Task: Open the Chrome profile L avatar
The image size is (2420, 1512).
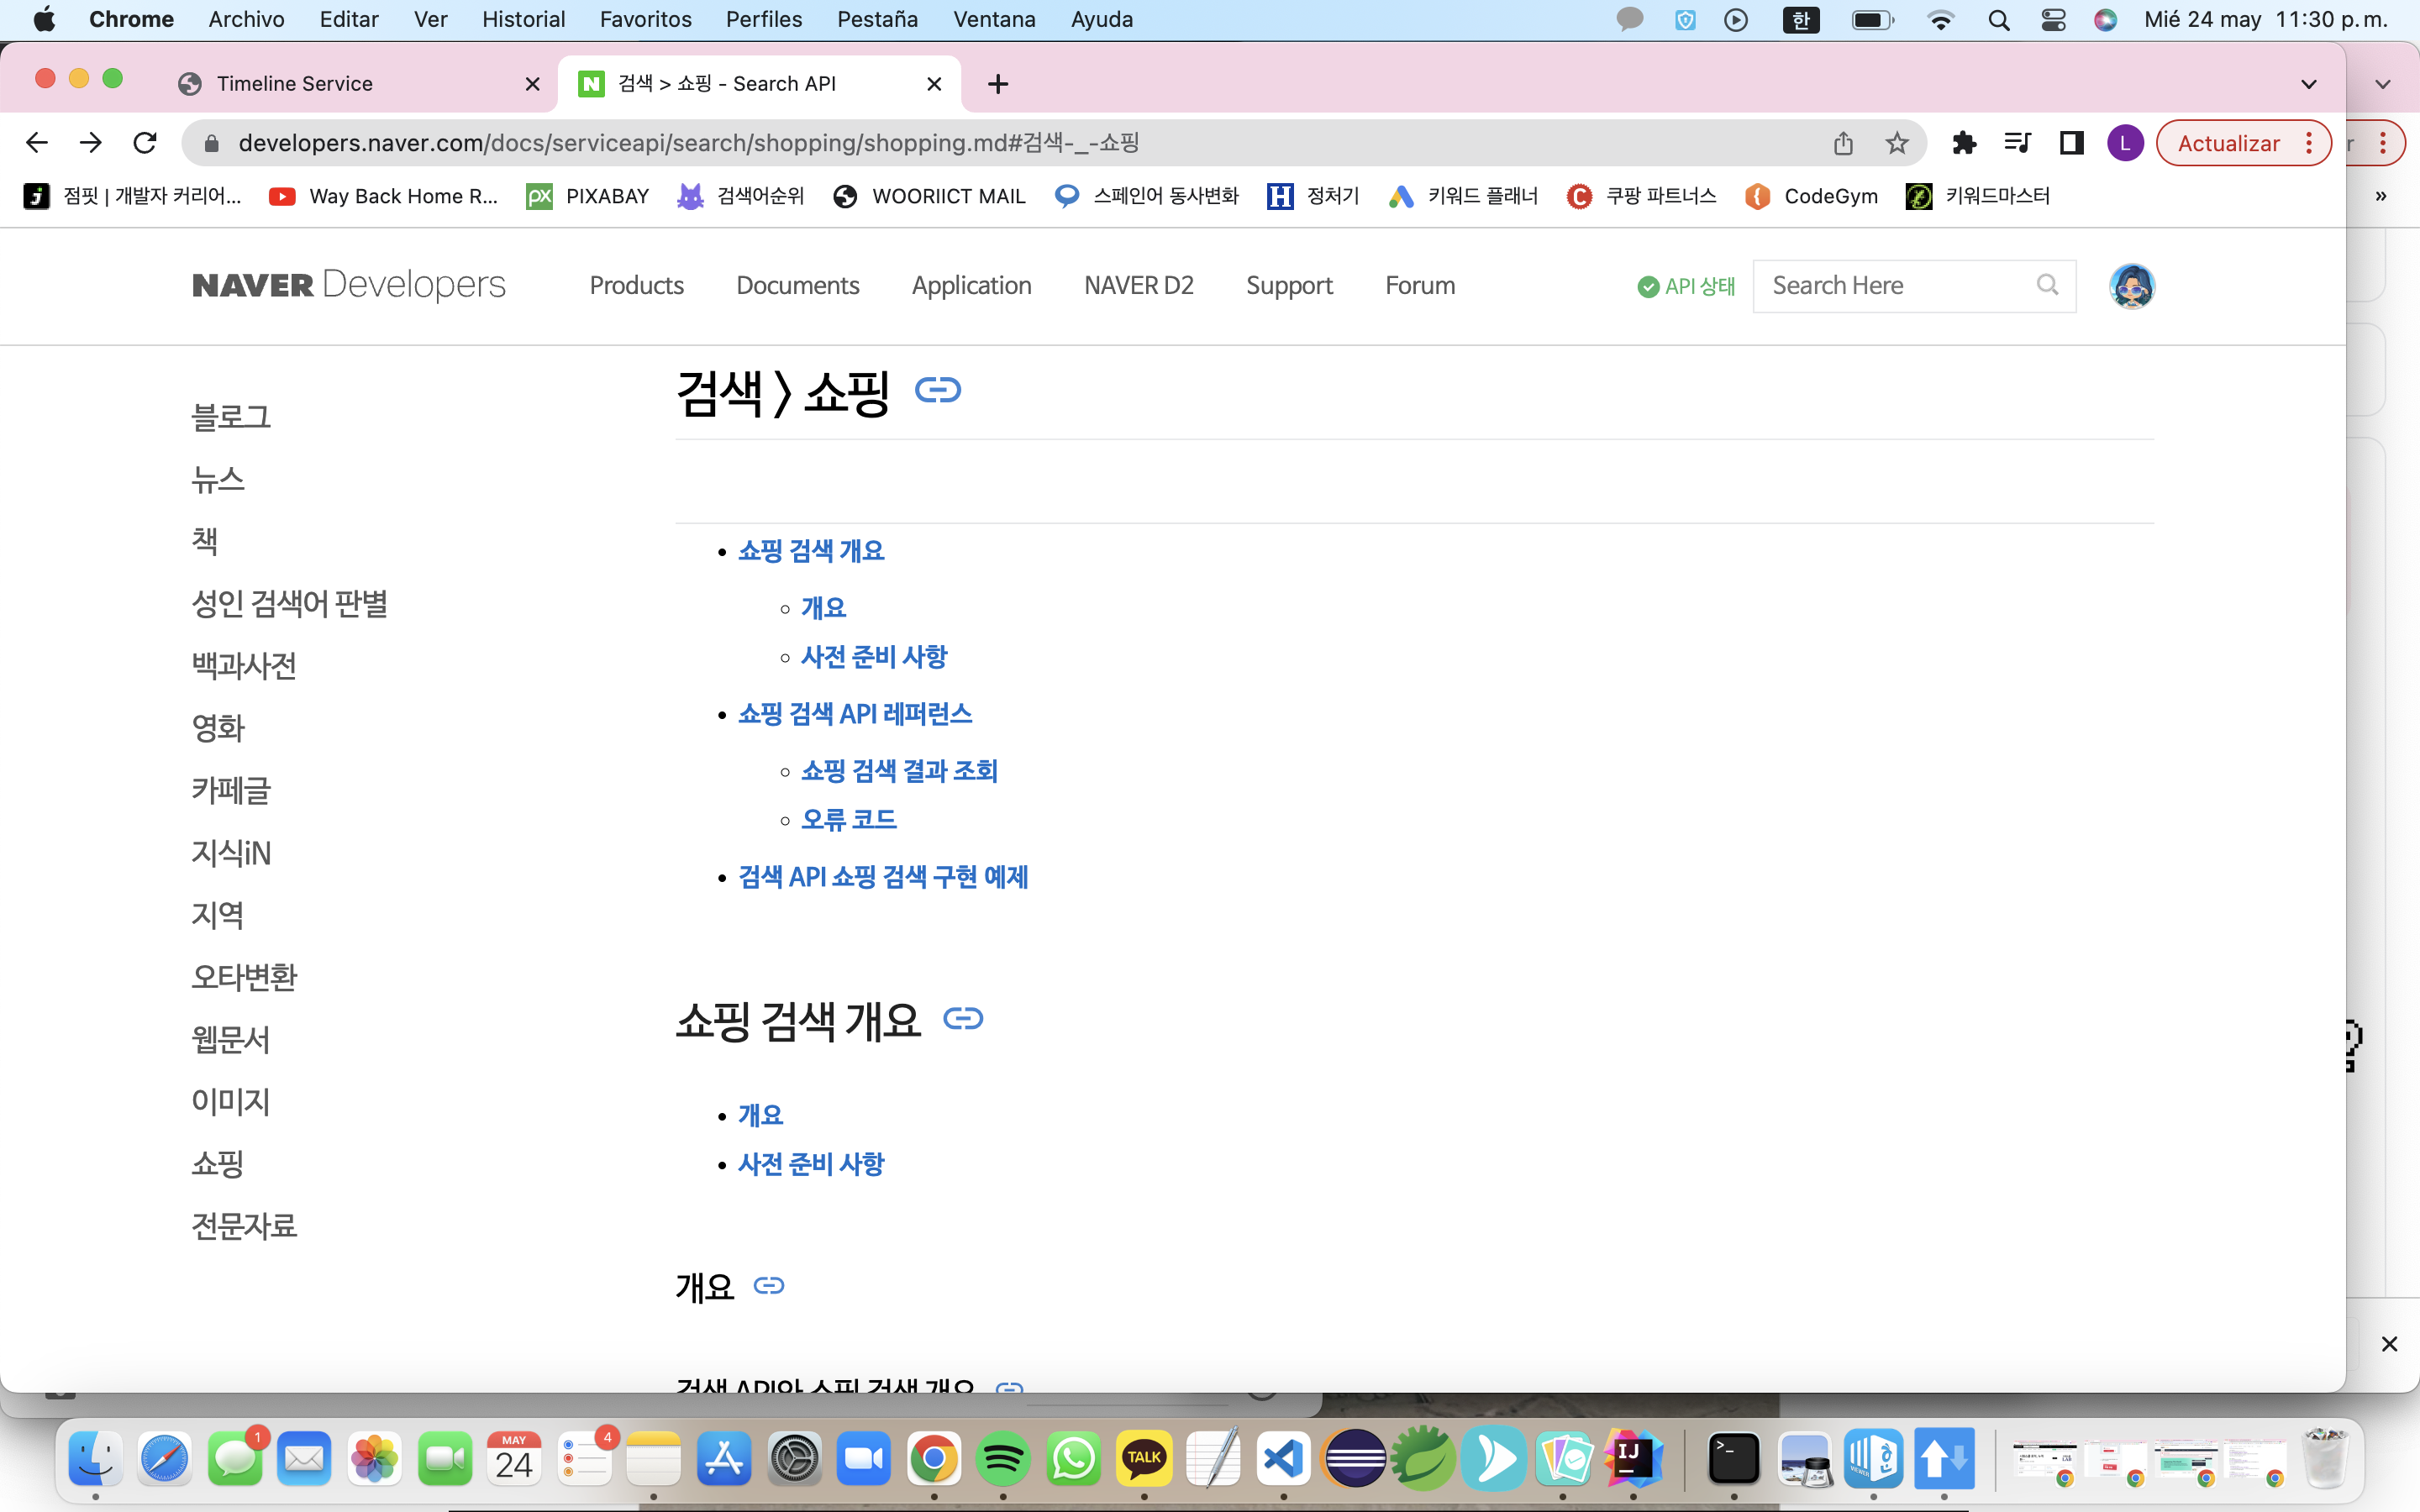Action: click(x=2125, y=143)
